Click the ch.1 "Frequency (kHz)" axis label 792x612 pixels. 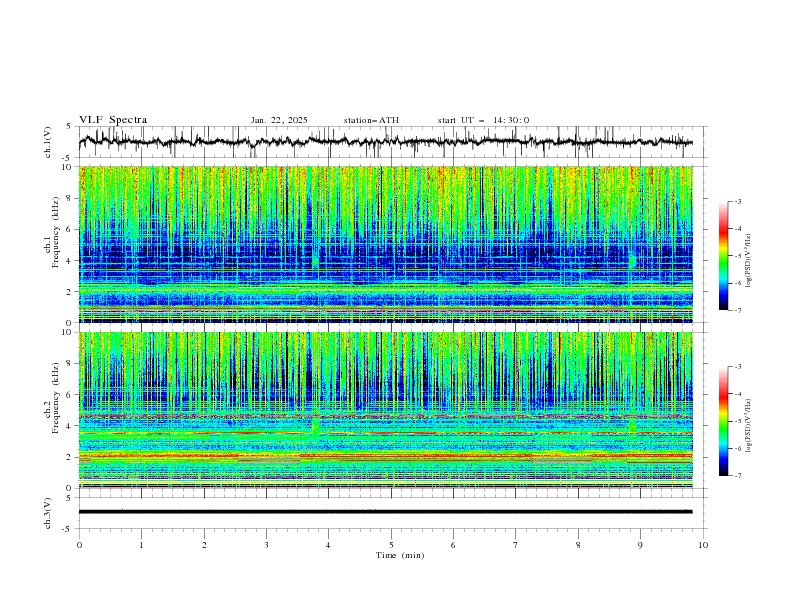click(56, 233)
